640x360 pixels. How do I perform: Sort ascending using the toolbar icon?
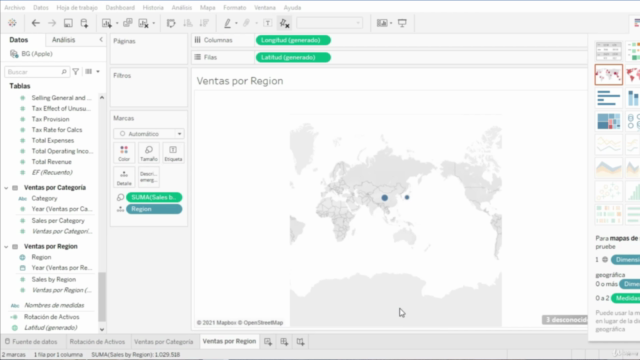(188, 23)
